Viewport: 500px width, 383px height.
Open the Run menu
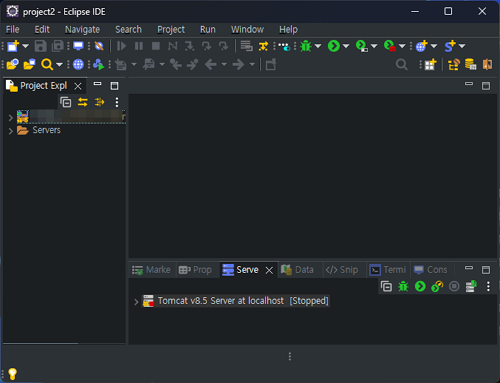pyautogui.click(x=208, y=29)
